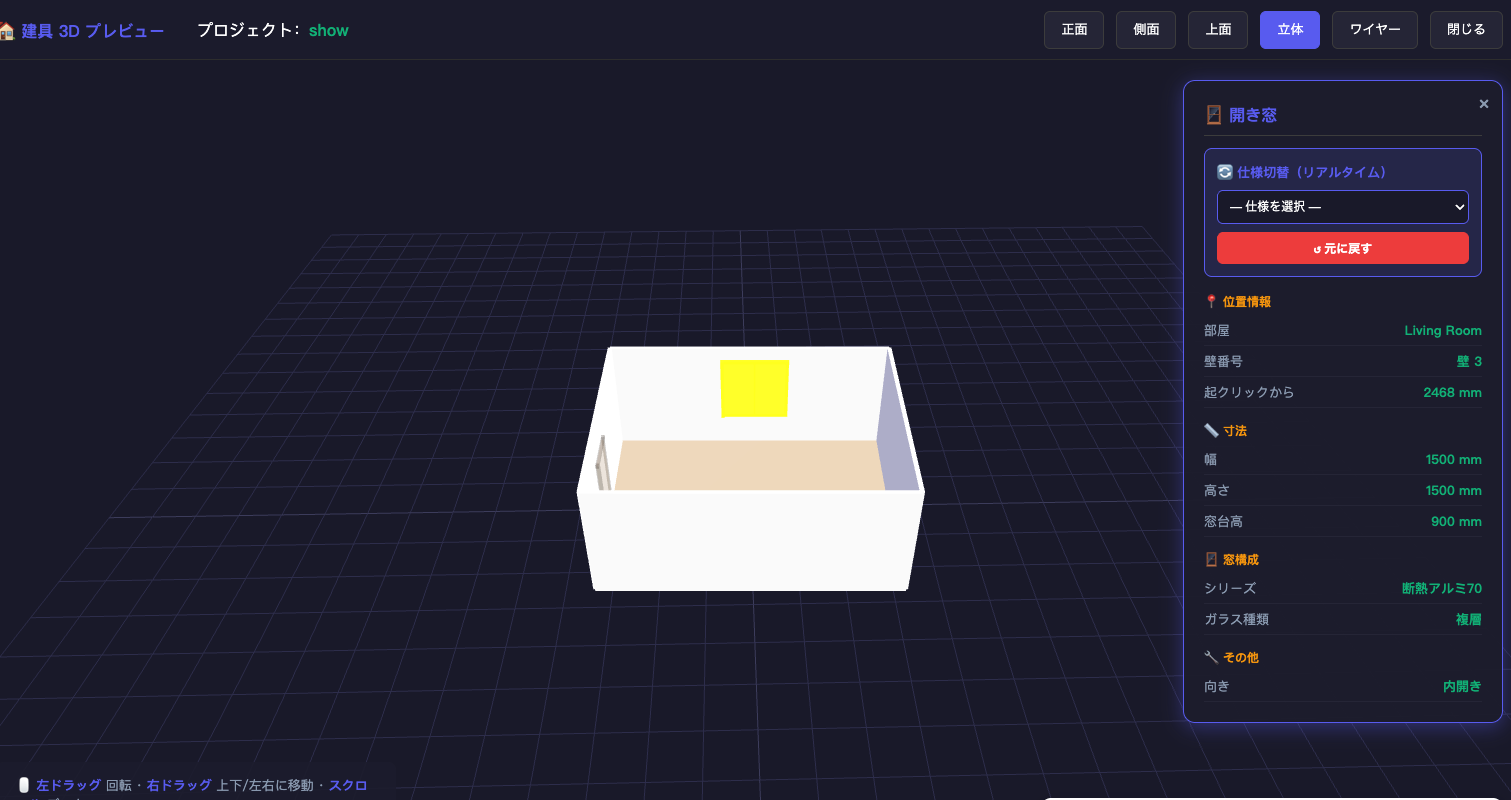Image resolution: width=1511 pixels, height=800 pixels.
Task: Click the wrench icon beside その他
Action: (x=1211, y=658)
